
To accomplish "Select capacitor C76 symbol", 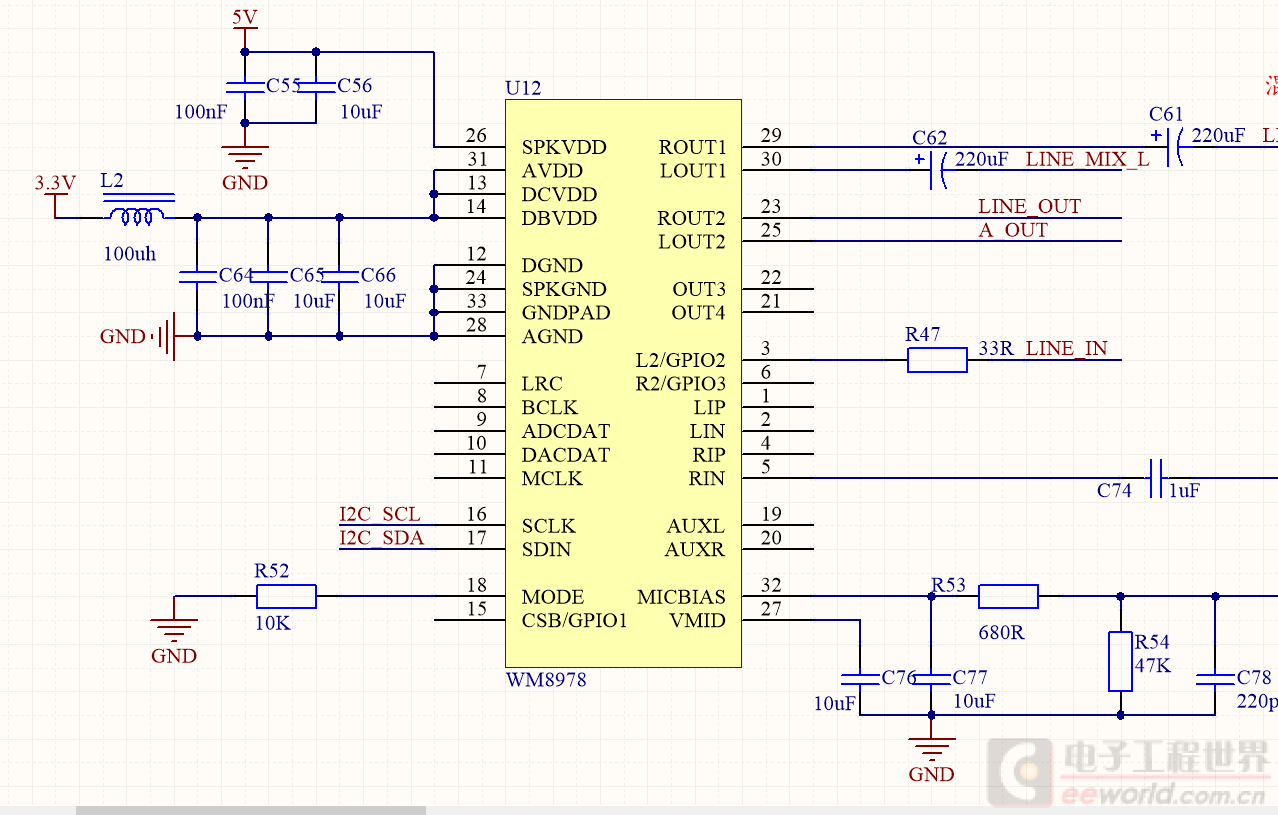I will pos(860,679).
